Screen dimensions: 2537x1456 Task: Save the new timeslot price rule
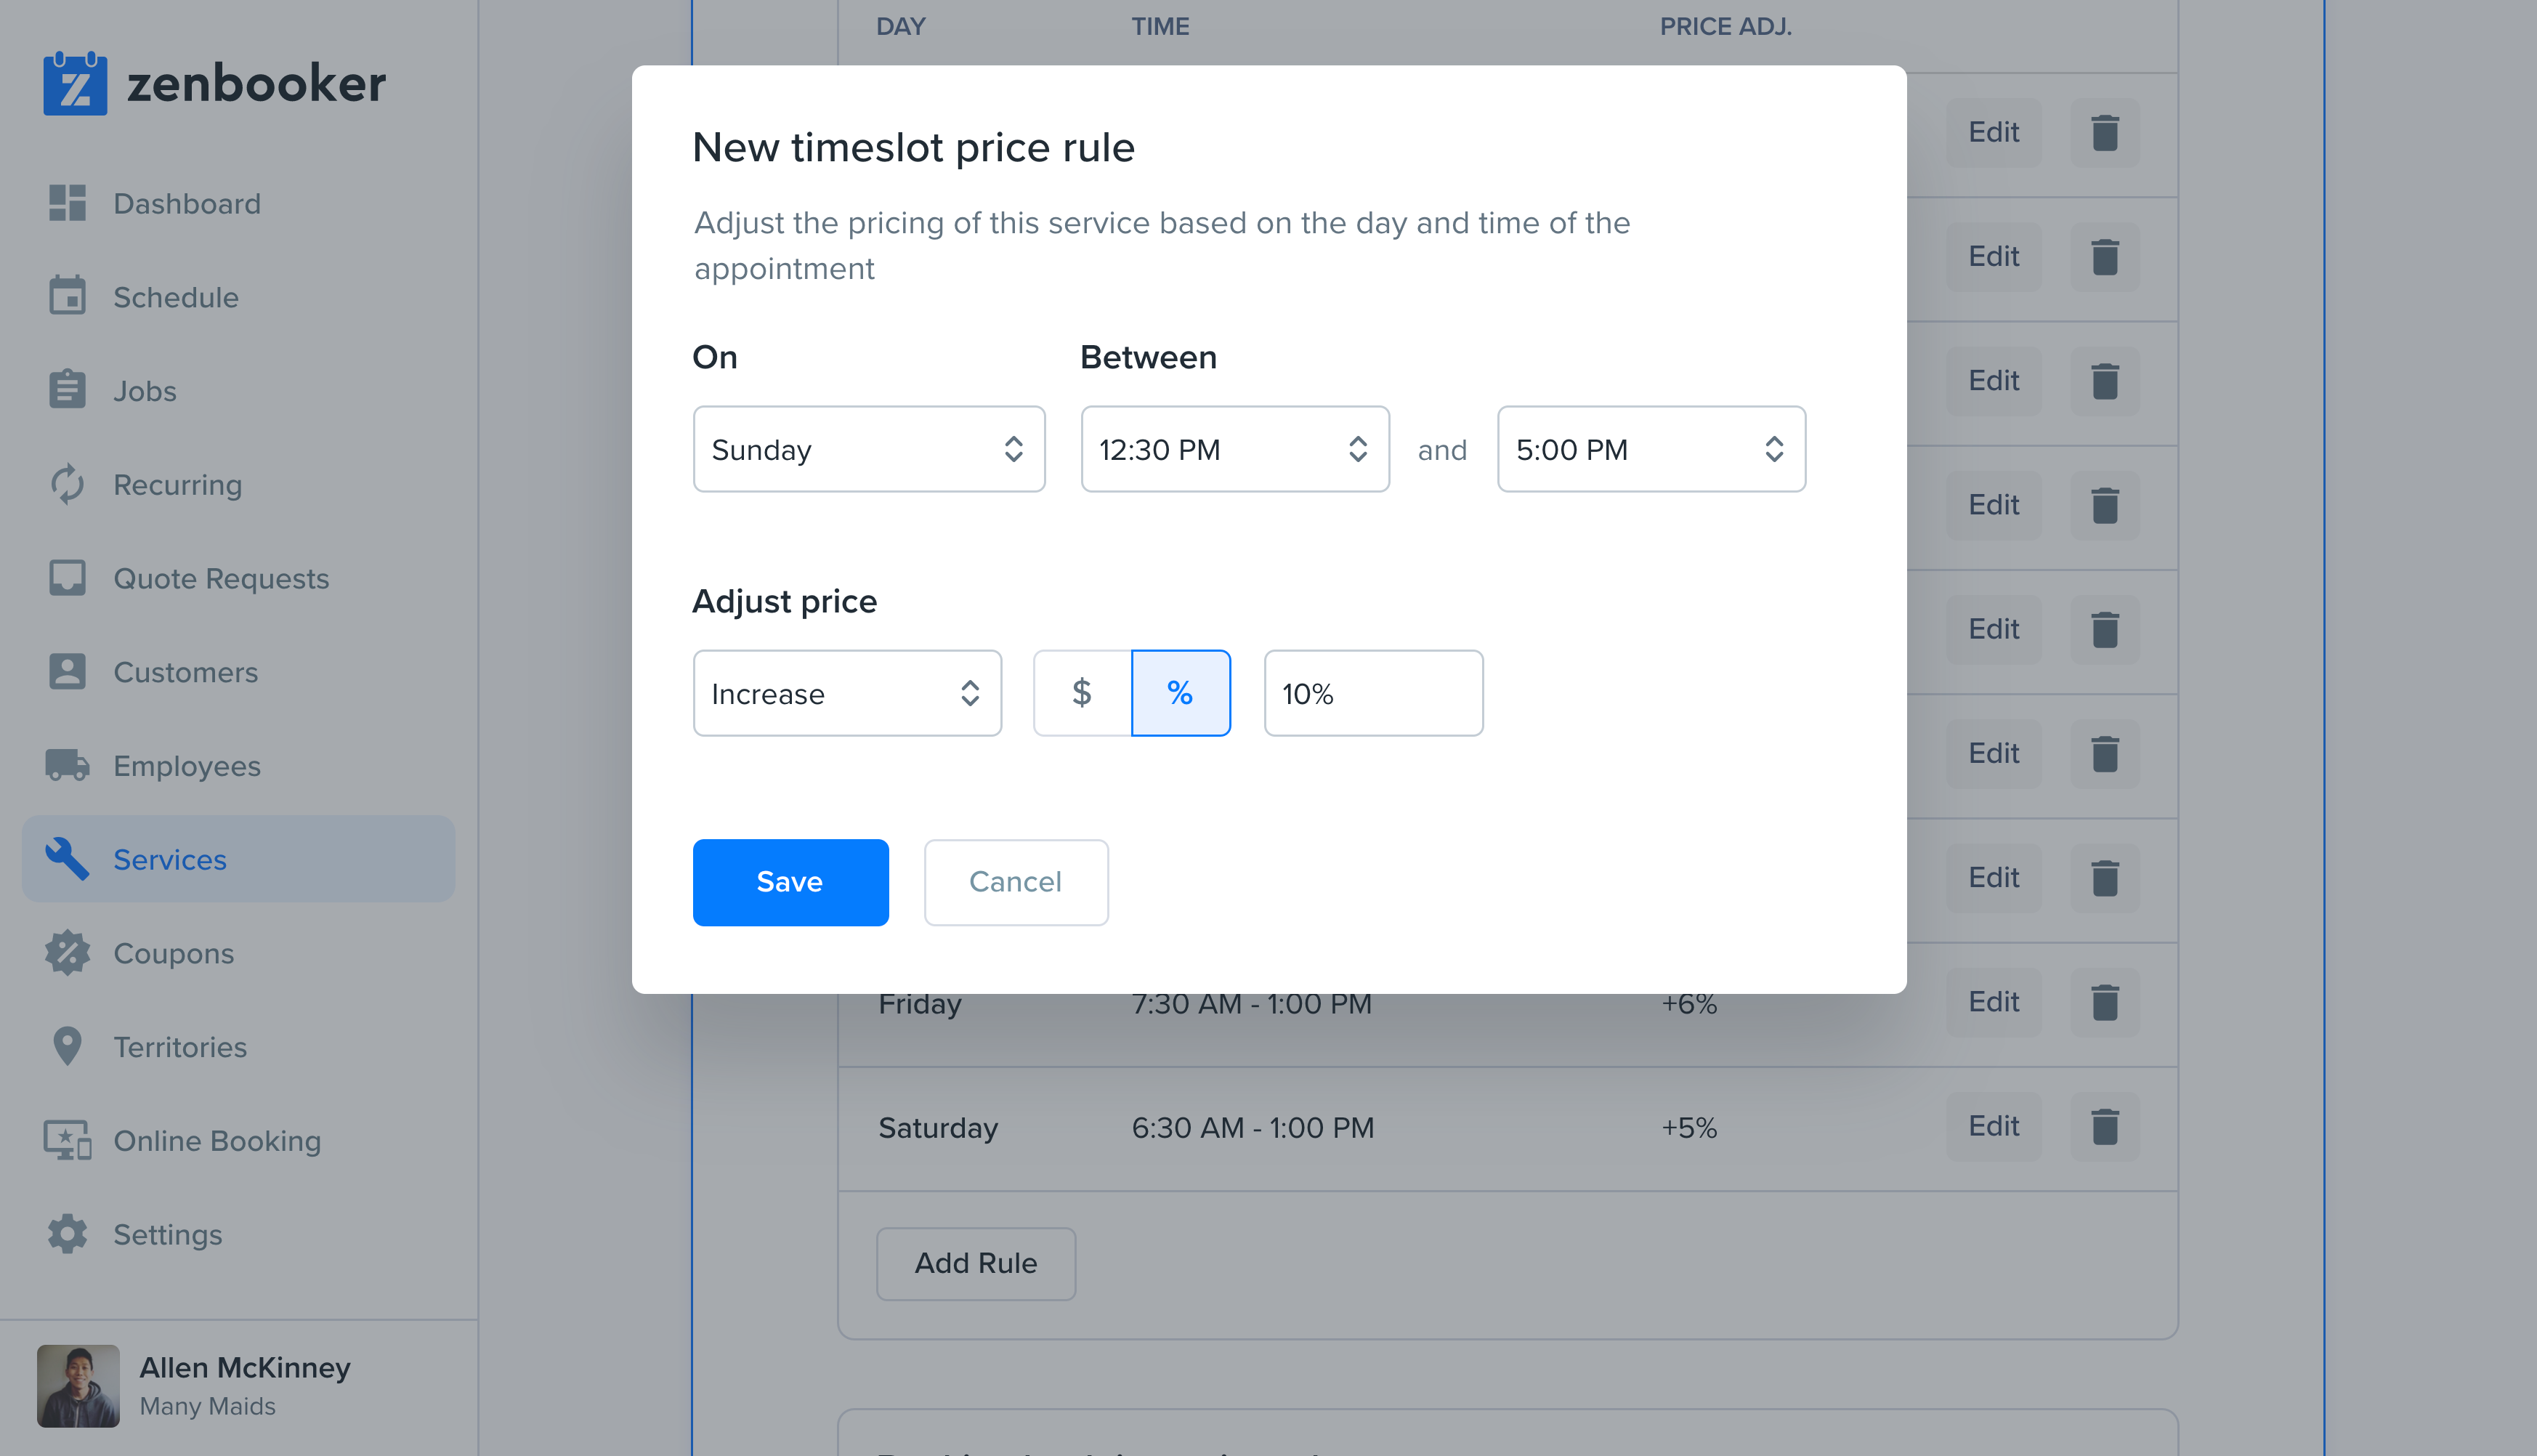790,881
